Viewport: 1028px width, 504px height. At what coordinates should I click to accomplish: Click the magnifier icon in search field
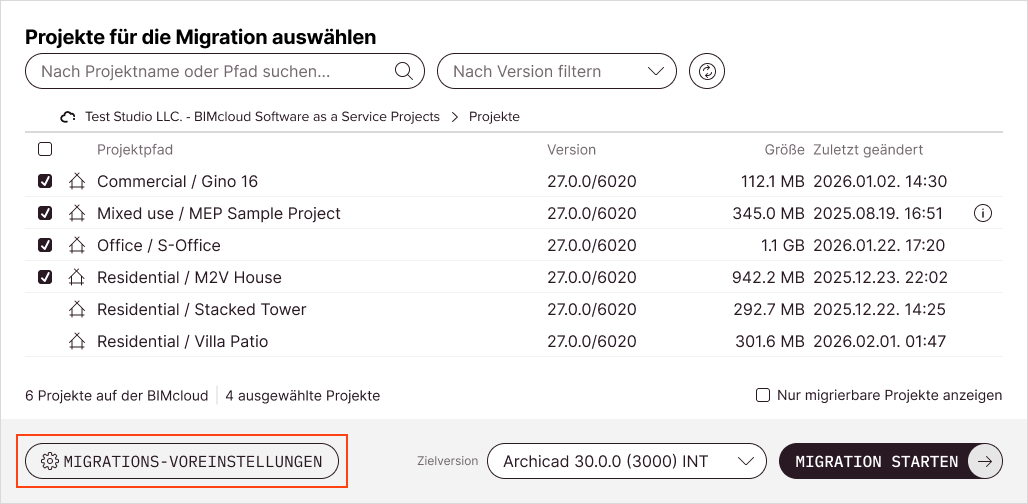tap(403, 71)
